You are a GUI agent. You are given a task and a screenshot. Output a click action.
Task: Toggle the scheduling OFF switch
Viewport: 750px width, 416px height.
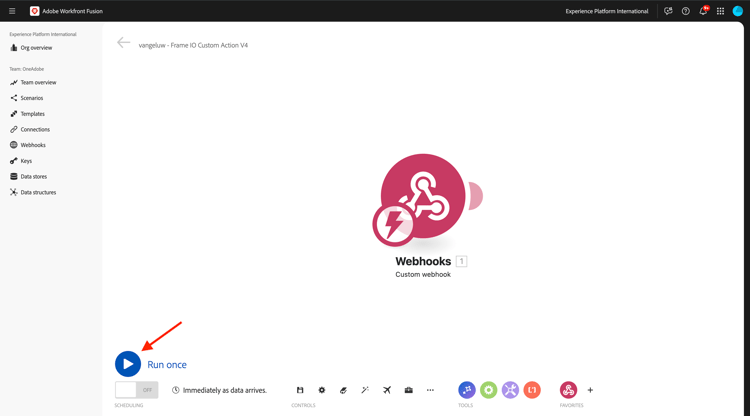coord(136,390)
